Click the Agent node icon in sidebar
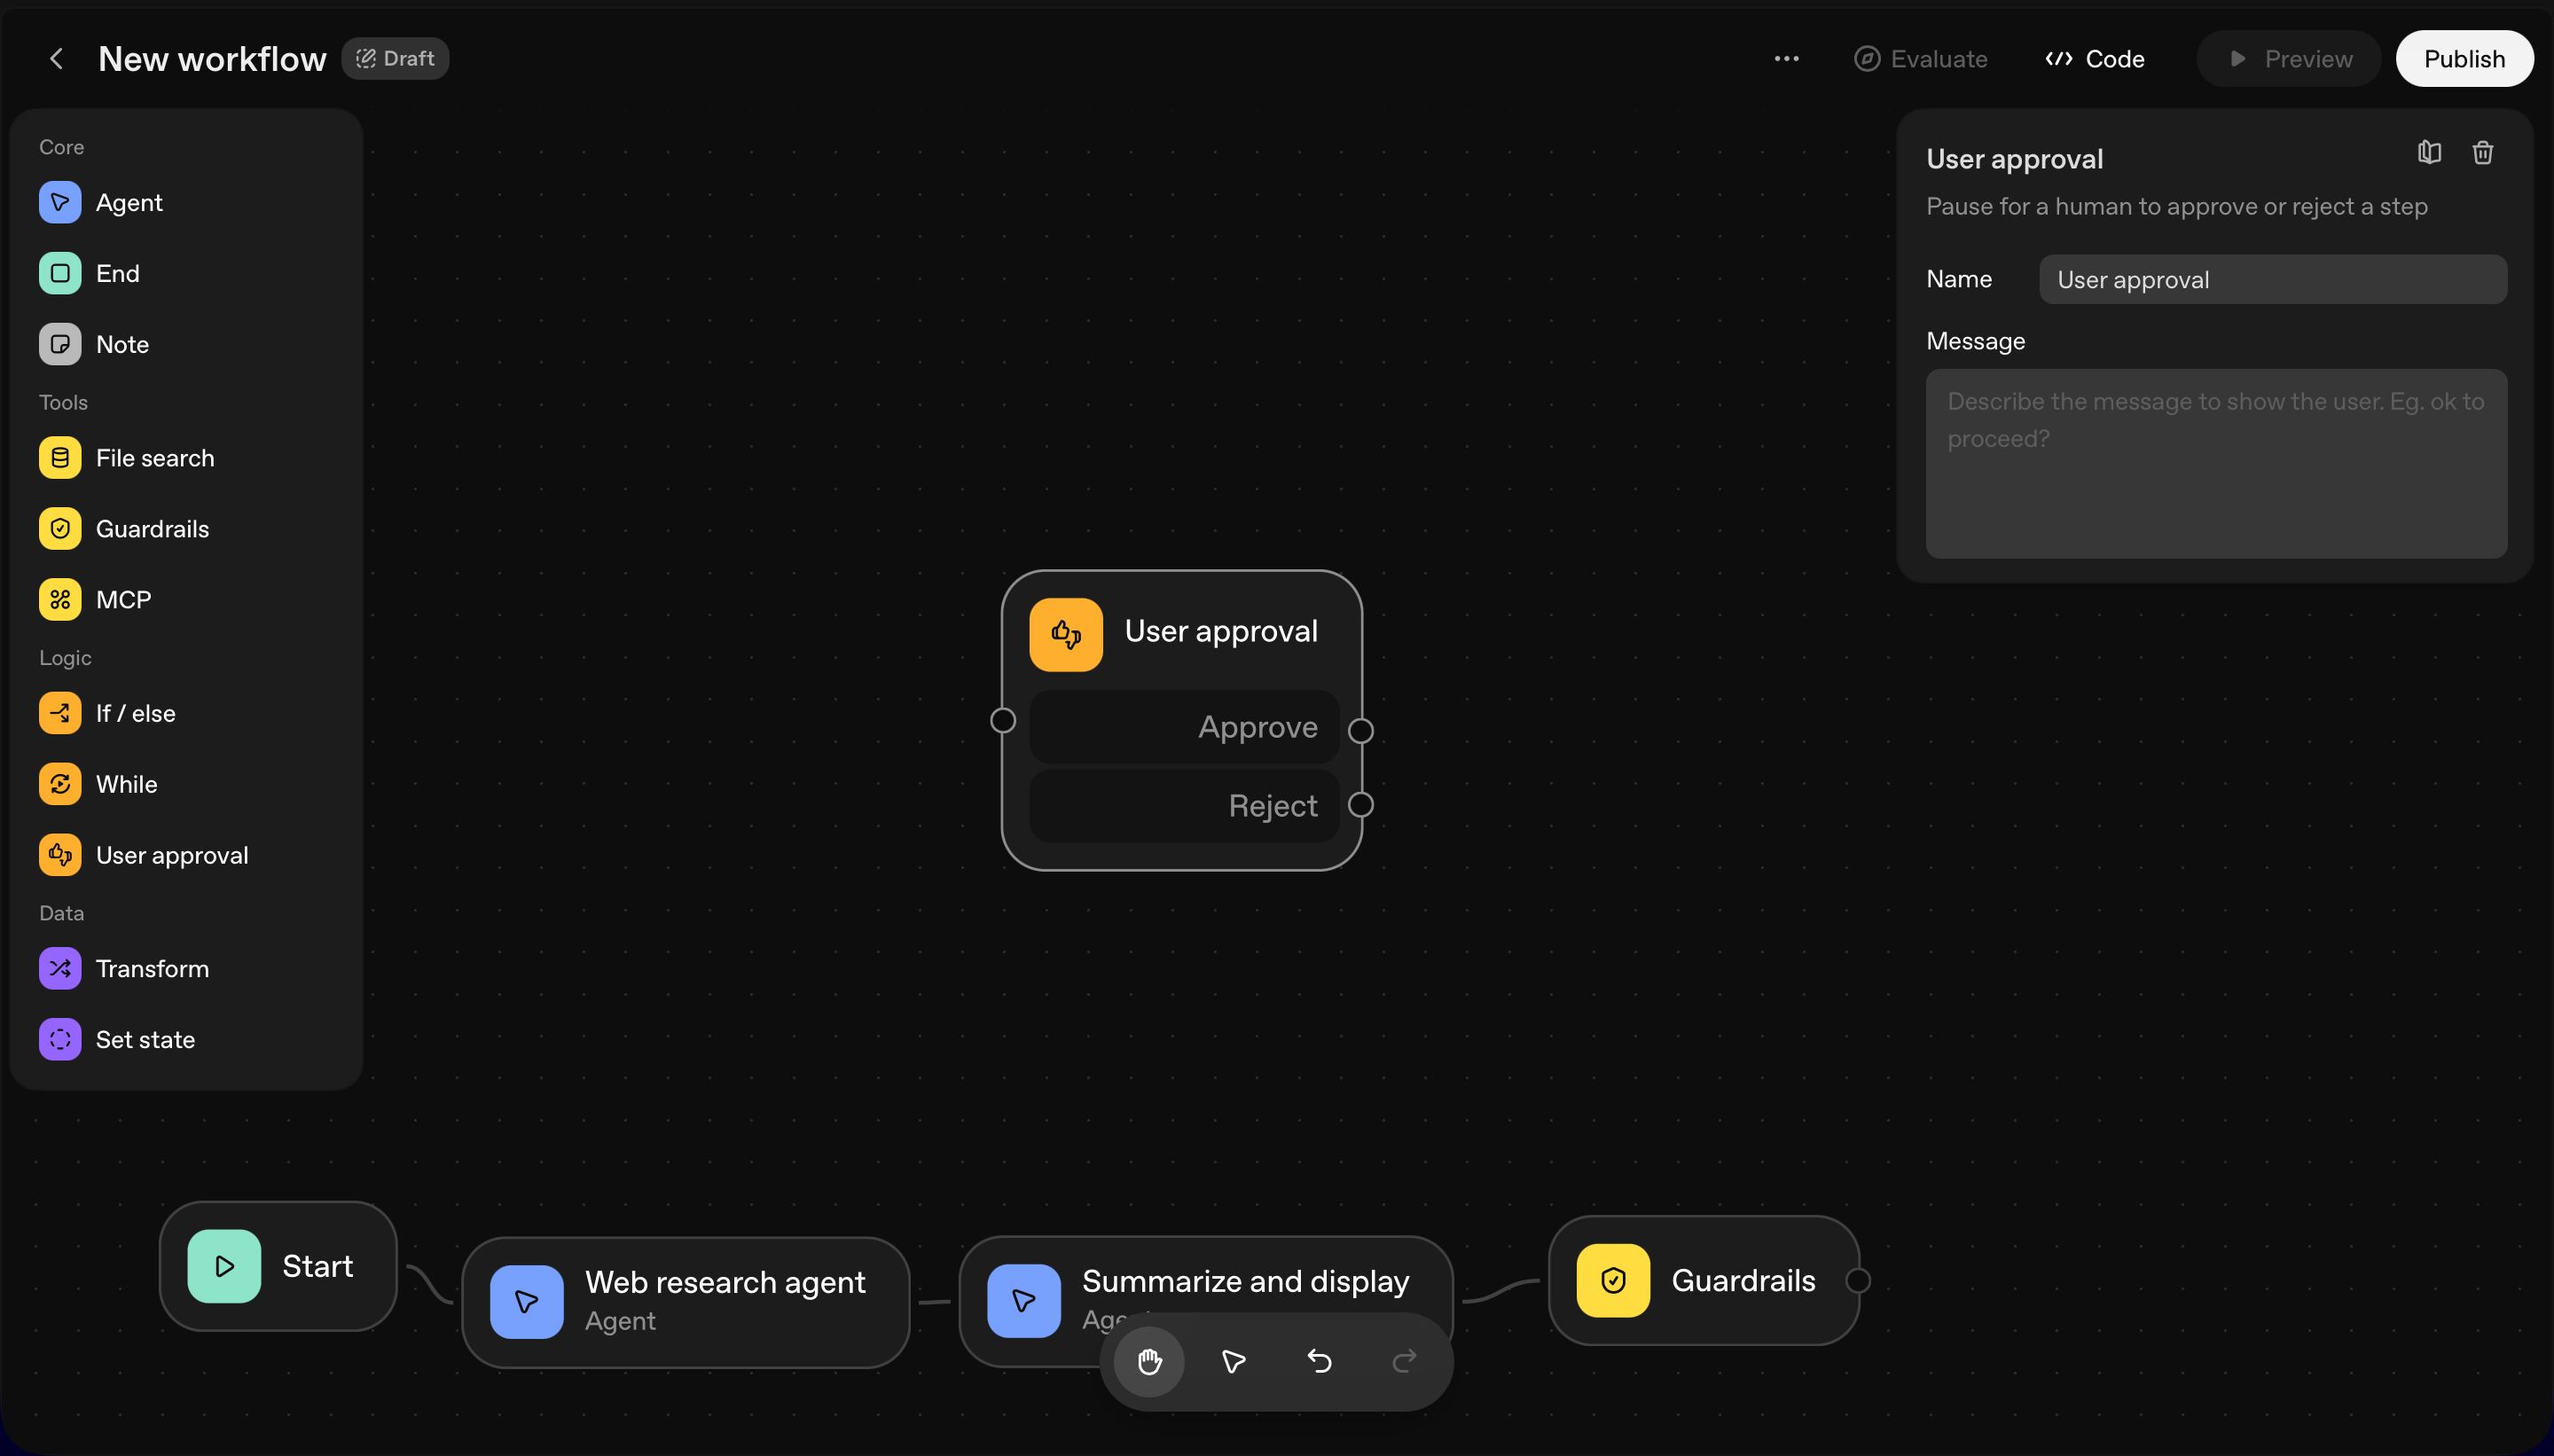 60,202
